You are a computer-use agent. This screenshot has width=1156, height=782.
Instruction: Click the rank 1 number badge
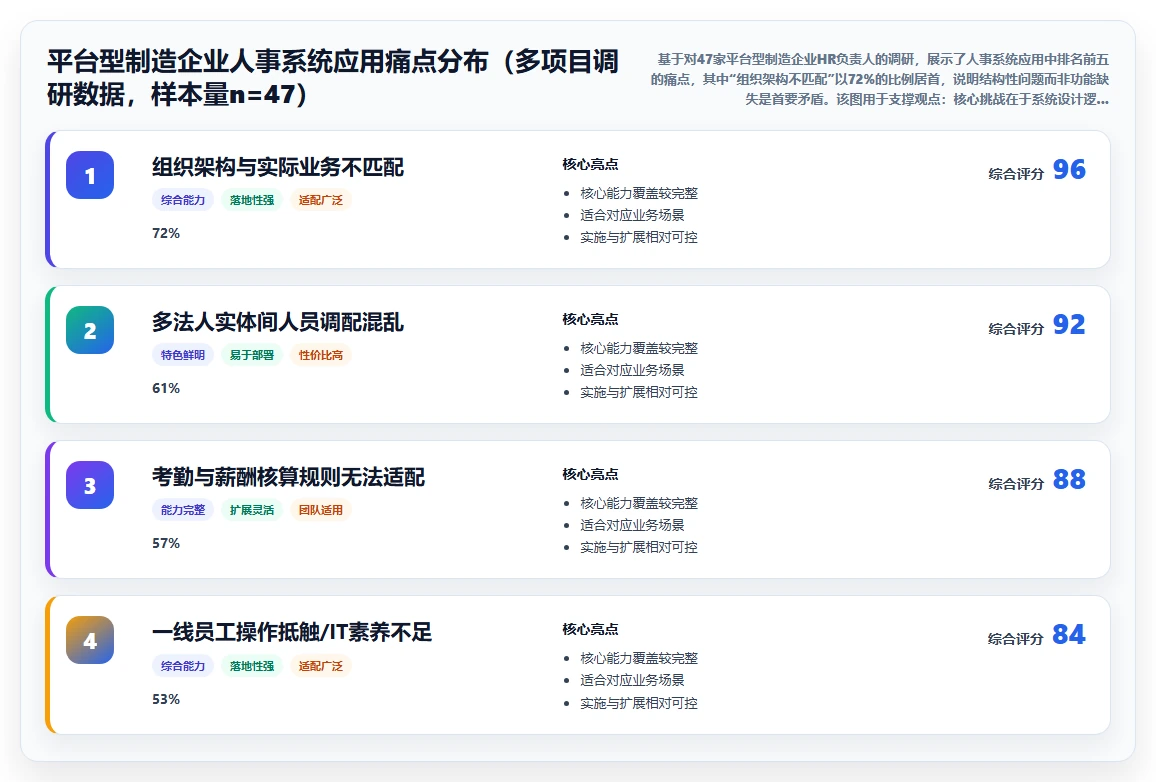[90, 175]
